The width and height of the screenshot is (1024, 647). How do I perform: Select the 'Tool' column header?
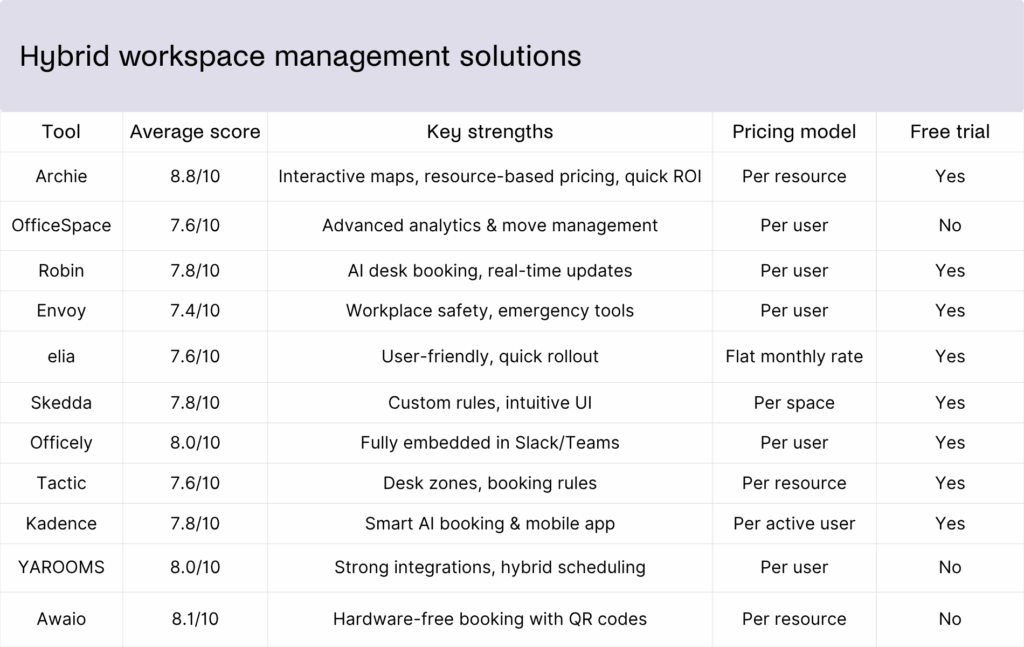(x=61, y=131)
